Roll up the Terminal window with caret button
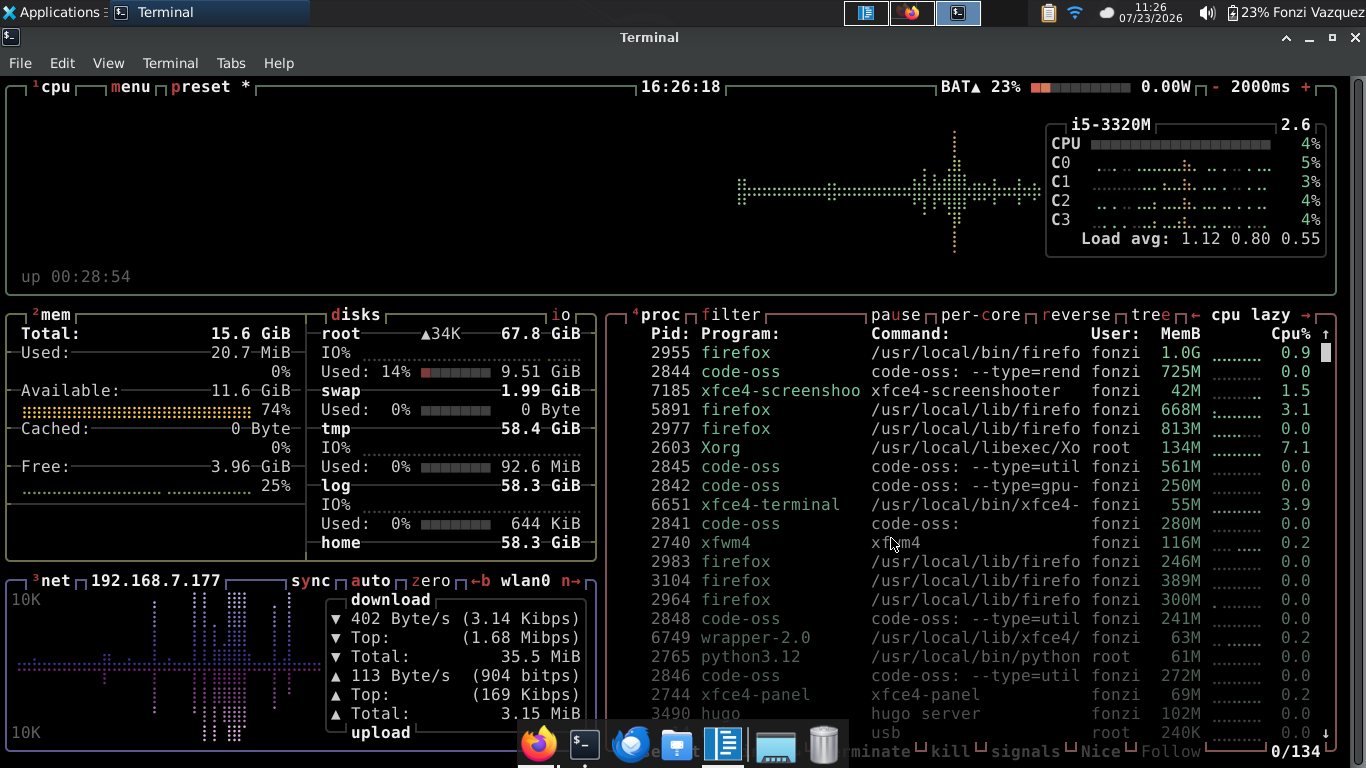This screenshot has width=1366, height=768. click(1287, 38)
